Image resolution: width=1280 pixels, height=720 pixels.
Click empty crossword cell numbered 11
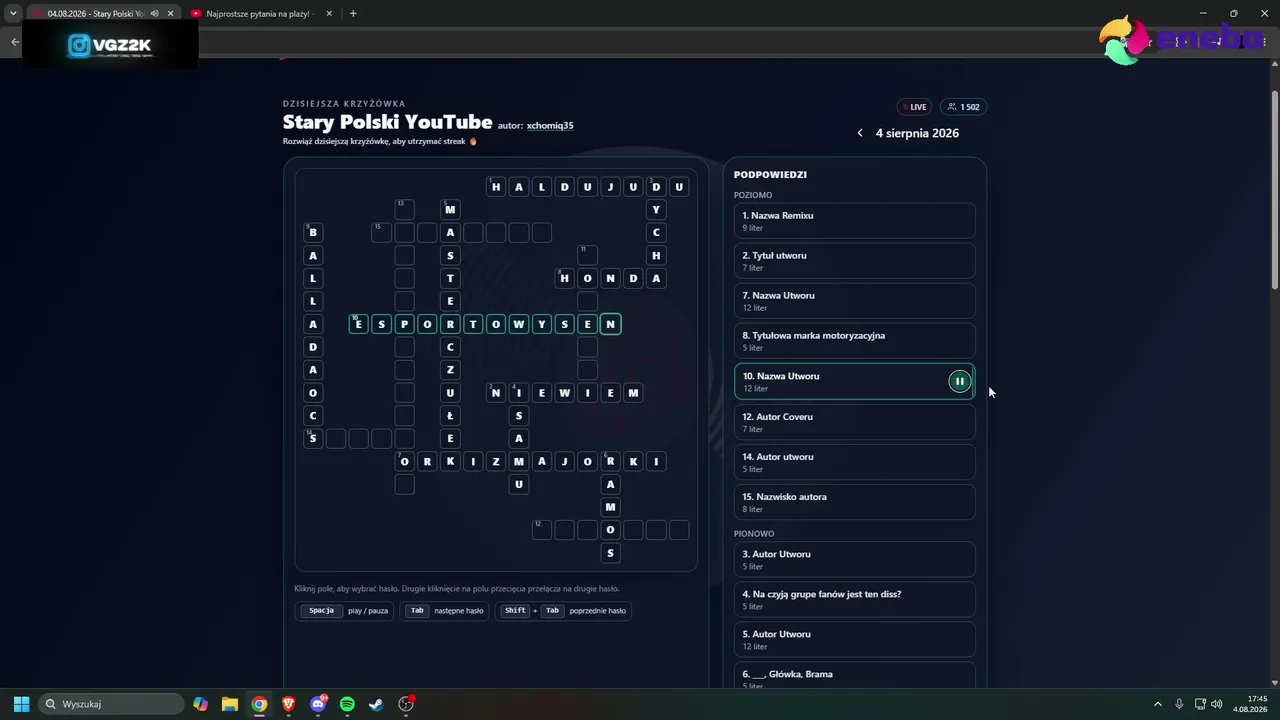[x=588, y=256]
